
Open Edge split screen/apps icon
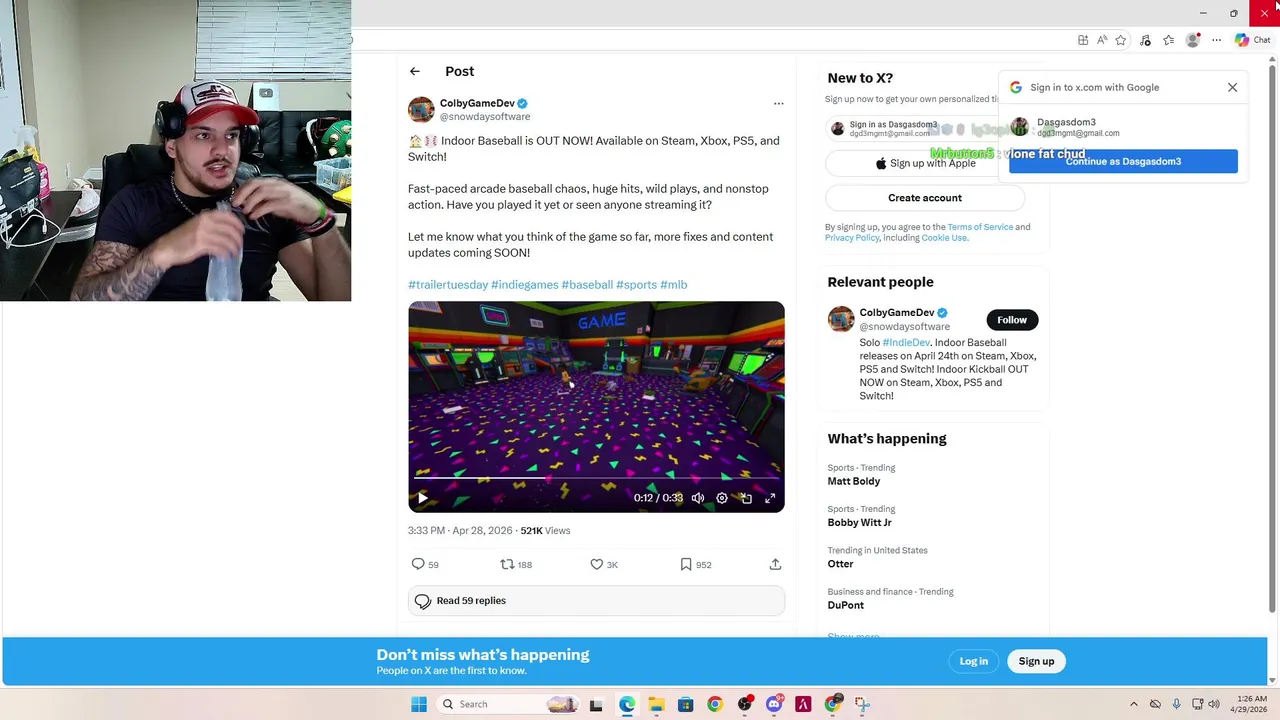pos(1083,40)
